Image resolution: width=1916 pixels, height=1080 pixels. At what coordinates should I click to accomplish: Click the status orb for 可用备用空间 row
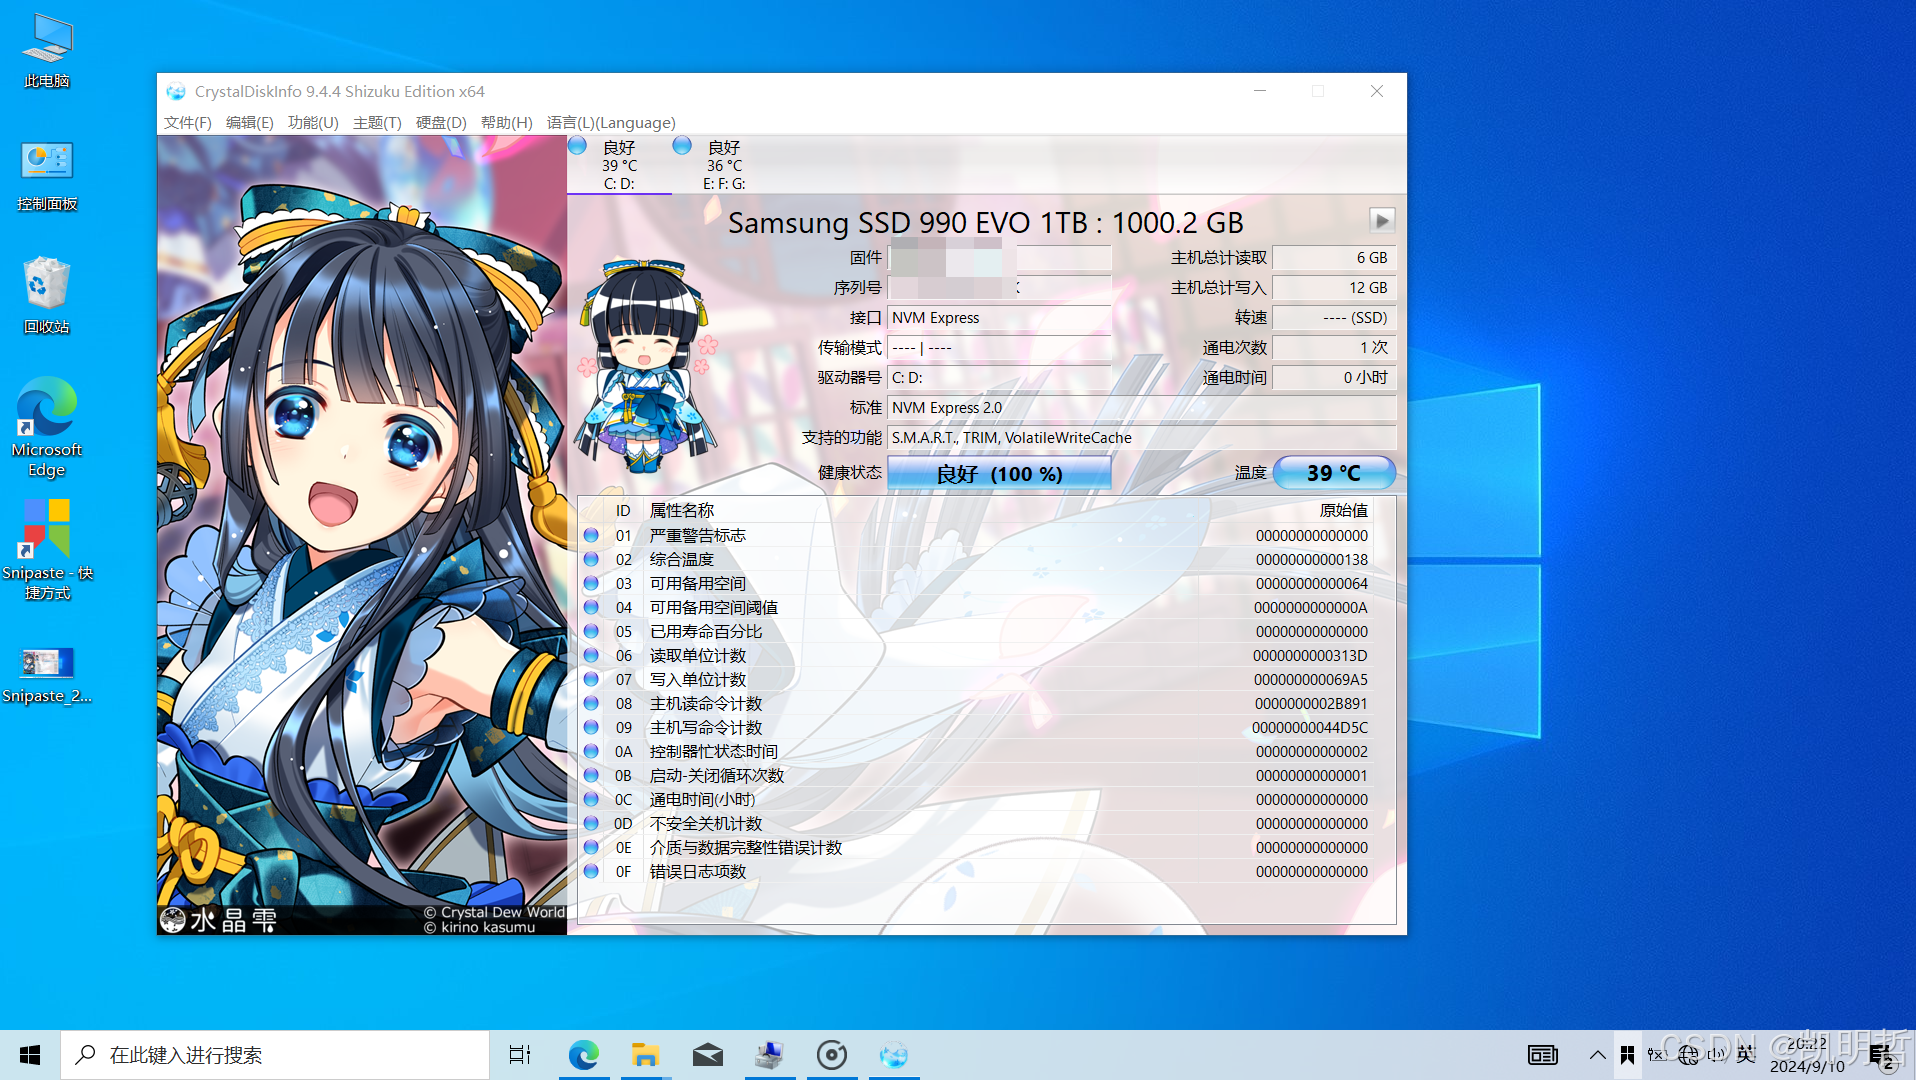tap(591, 584)
